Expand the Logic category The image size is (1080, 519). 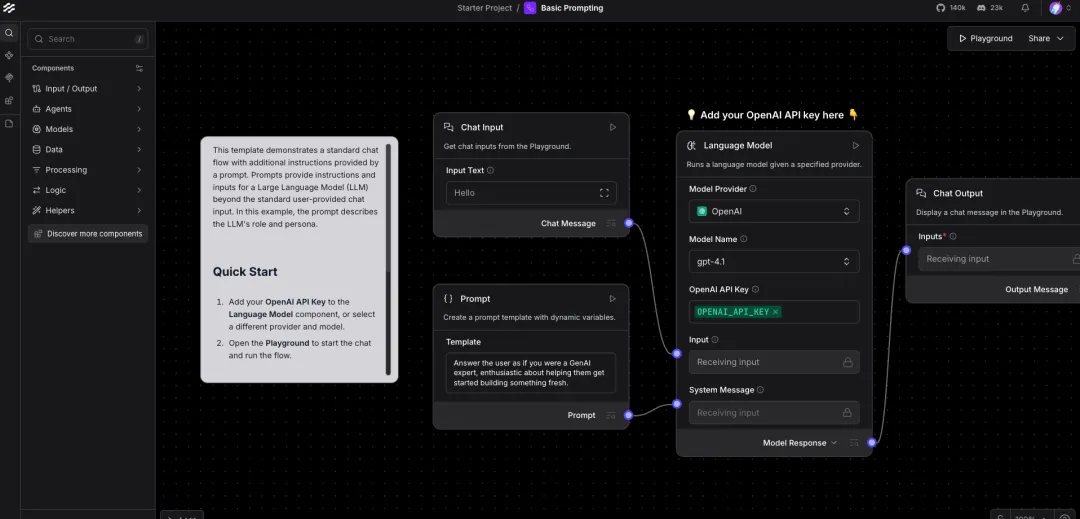click(x=87, y=190)
